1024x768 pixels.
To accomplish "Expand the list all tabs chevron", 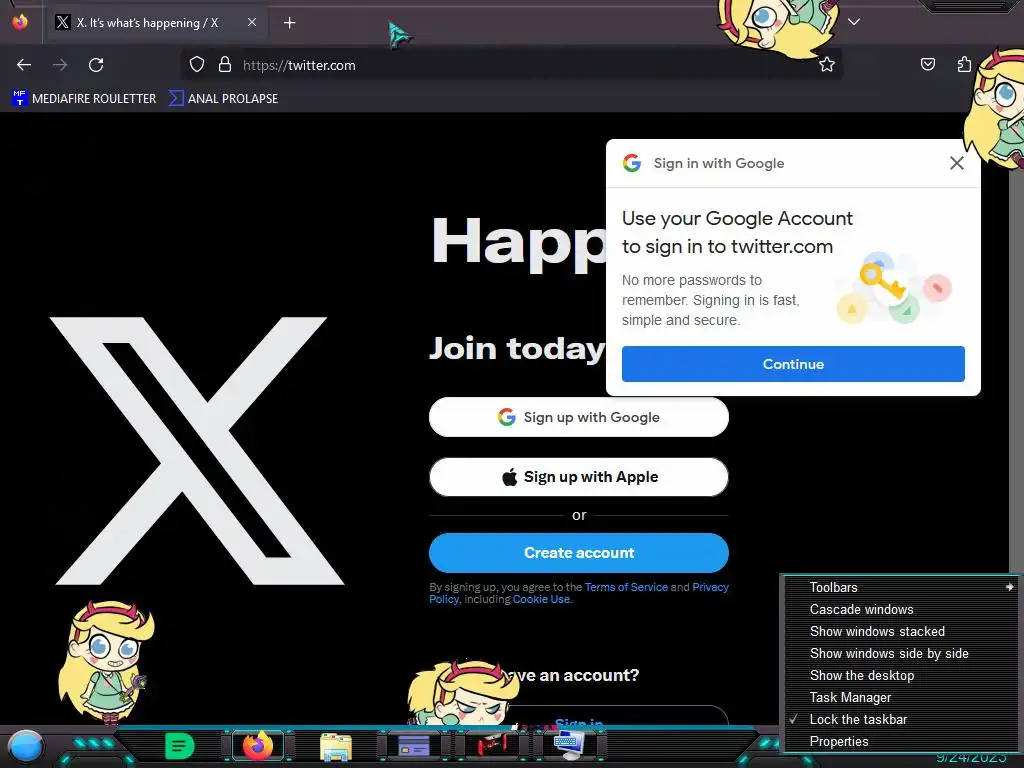I will click(854, 22).
